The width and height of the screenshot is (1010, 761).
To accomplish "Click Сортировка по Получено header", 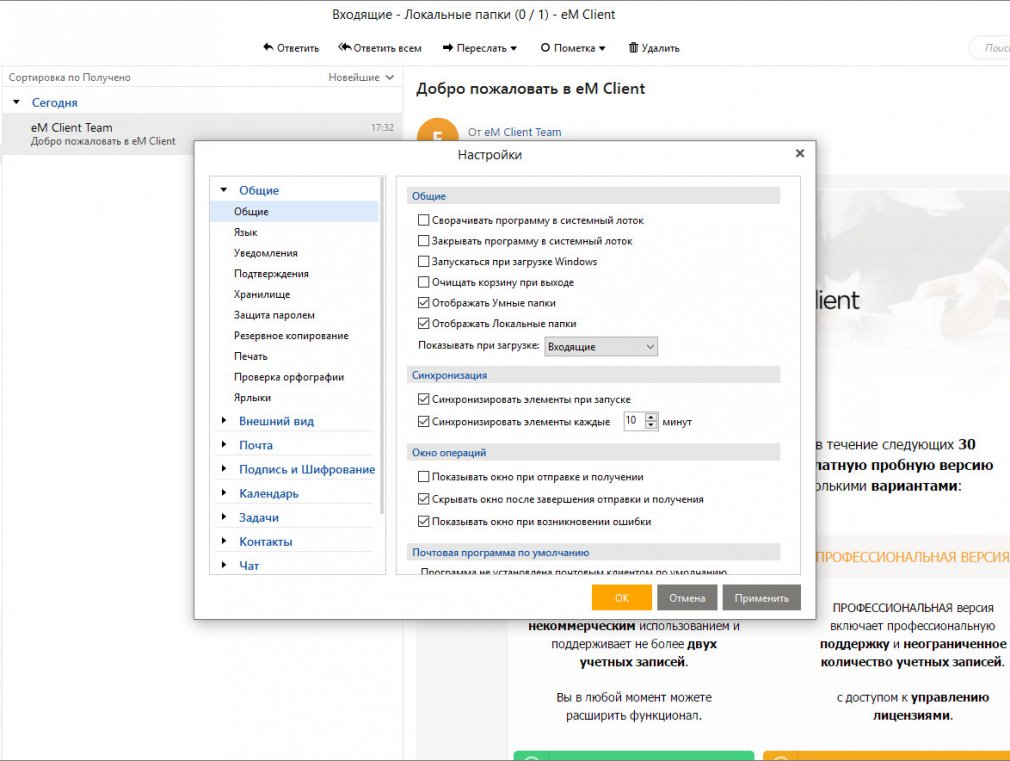I will (x=70, y=77).
